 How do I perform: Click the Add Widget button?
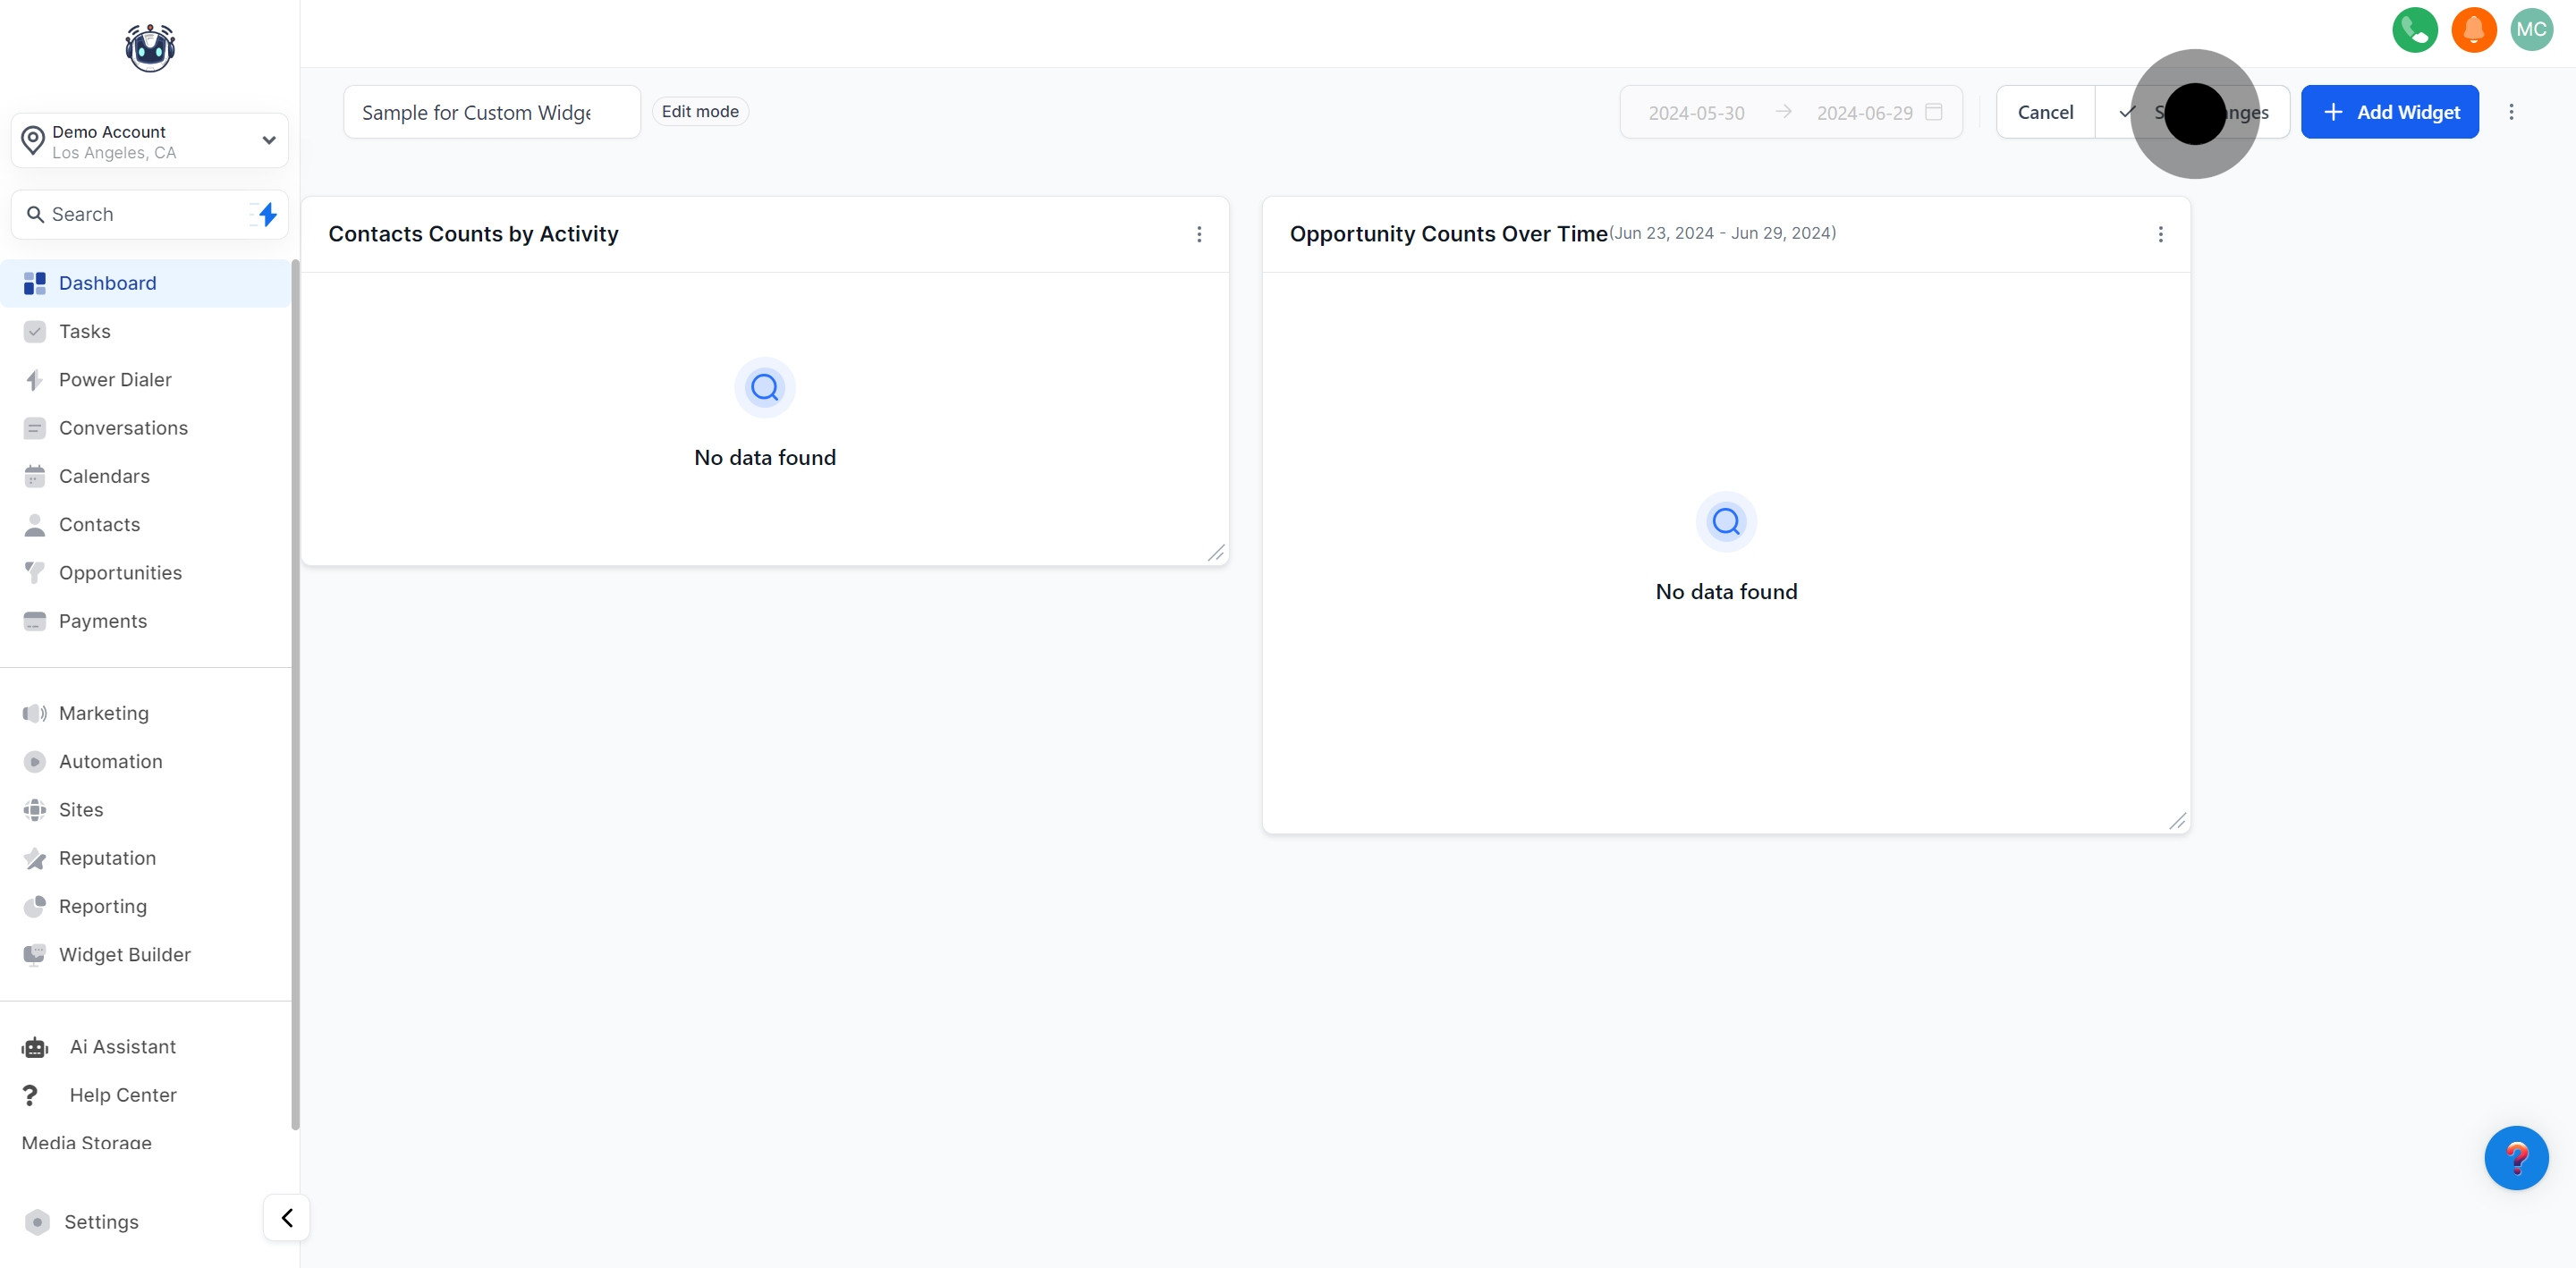coord(2389,112)
